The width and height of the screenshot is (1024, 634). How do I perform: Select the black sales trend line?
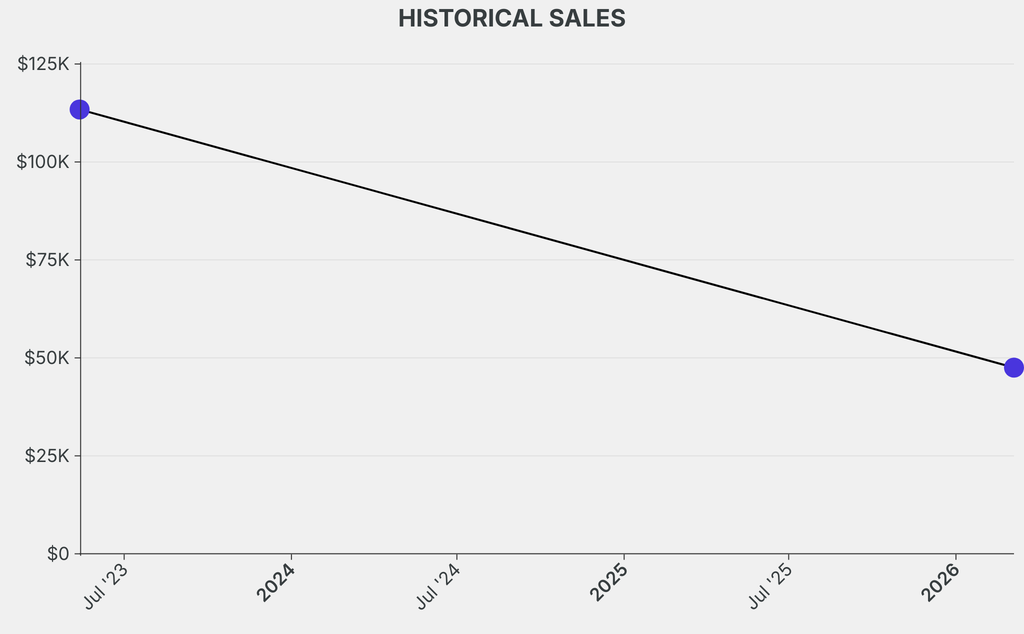tap(546, 238)
